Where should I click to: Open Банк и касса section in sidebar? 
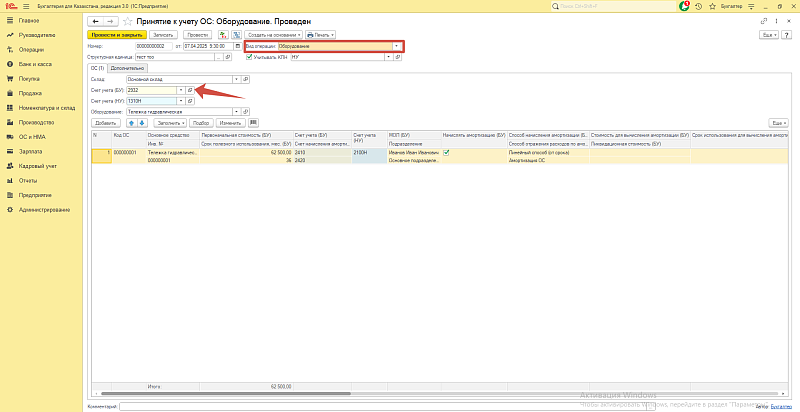36,63
